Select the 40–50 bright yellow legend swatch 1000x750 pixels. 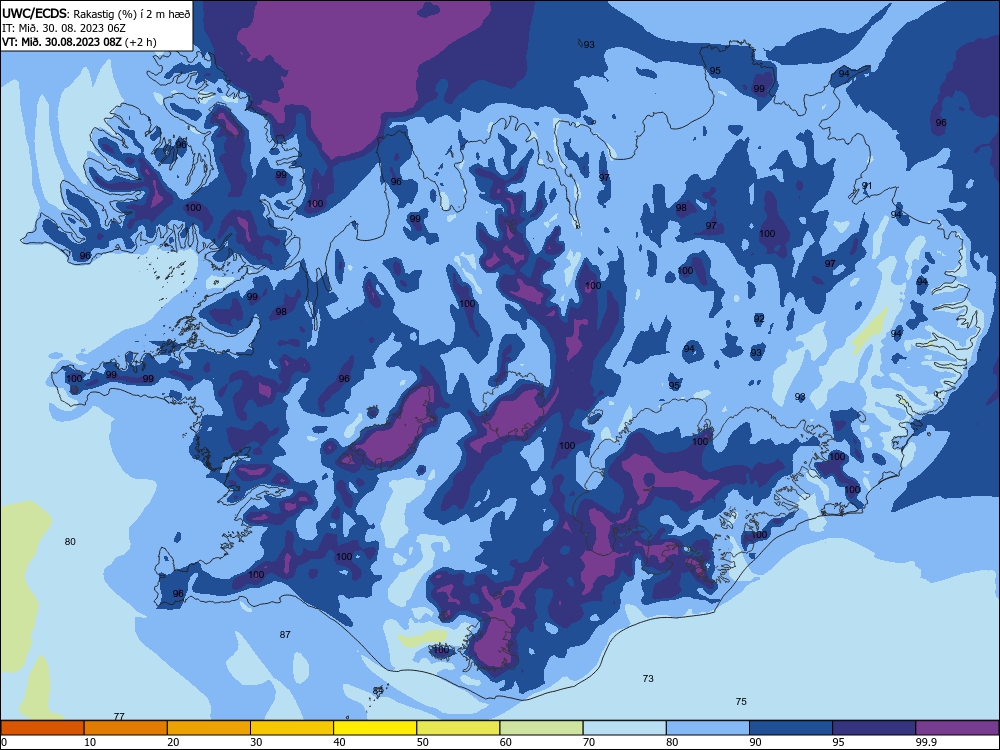pyautogui.click(x=375, y=728)
